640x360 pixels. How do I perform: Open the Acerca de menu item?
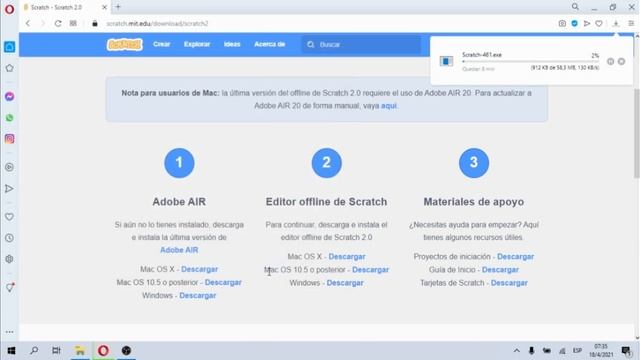(269, 44)
